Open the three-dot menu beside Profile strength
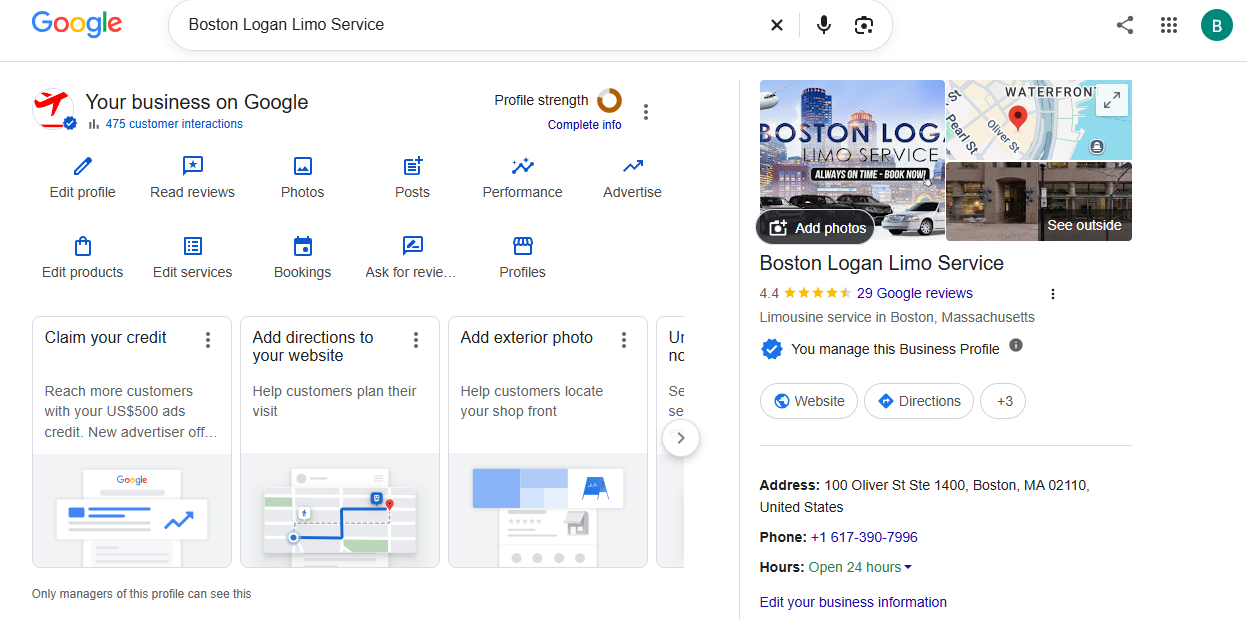1247x620 pixels. [646, 111]
